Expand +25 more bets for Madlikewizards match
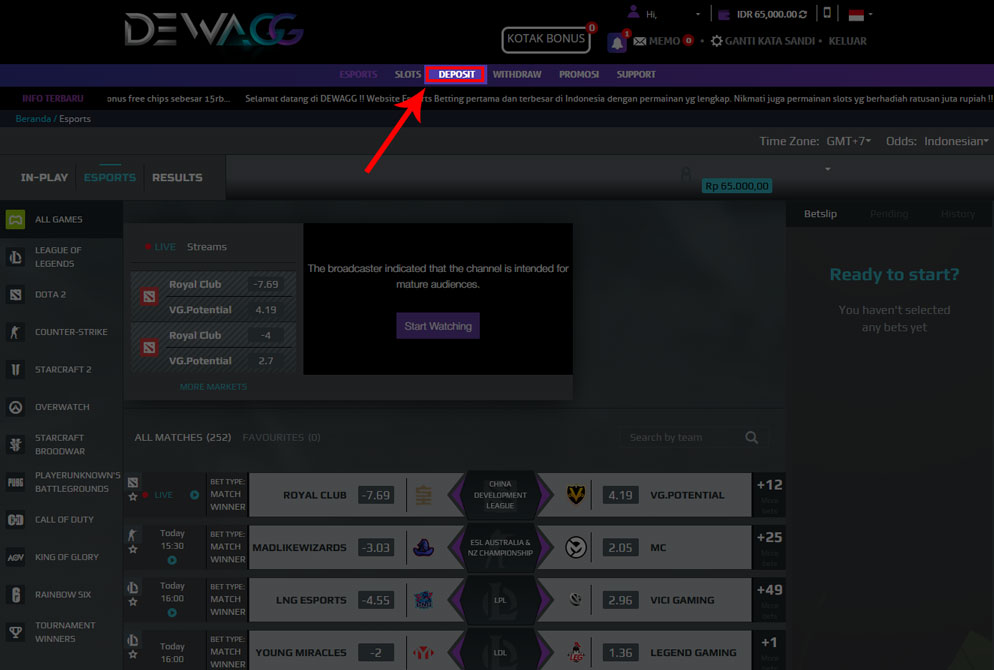Screen dimensions: 994x670 (x=769, y=548)
